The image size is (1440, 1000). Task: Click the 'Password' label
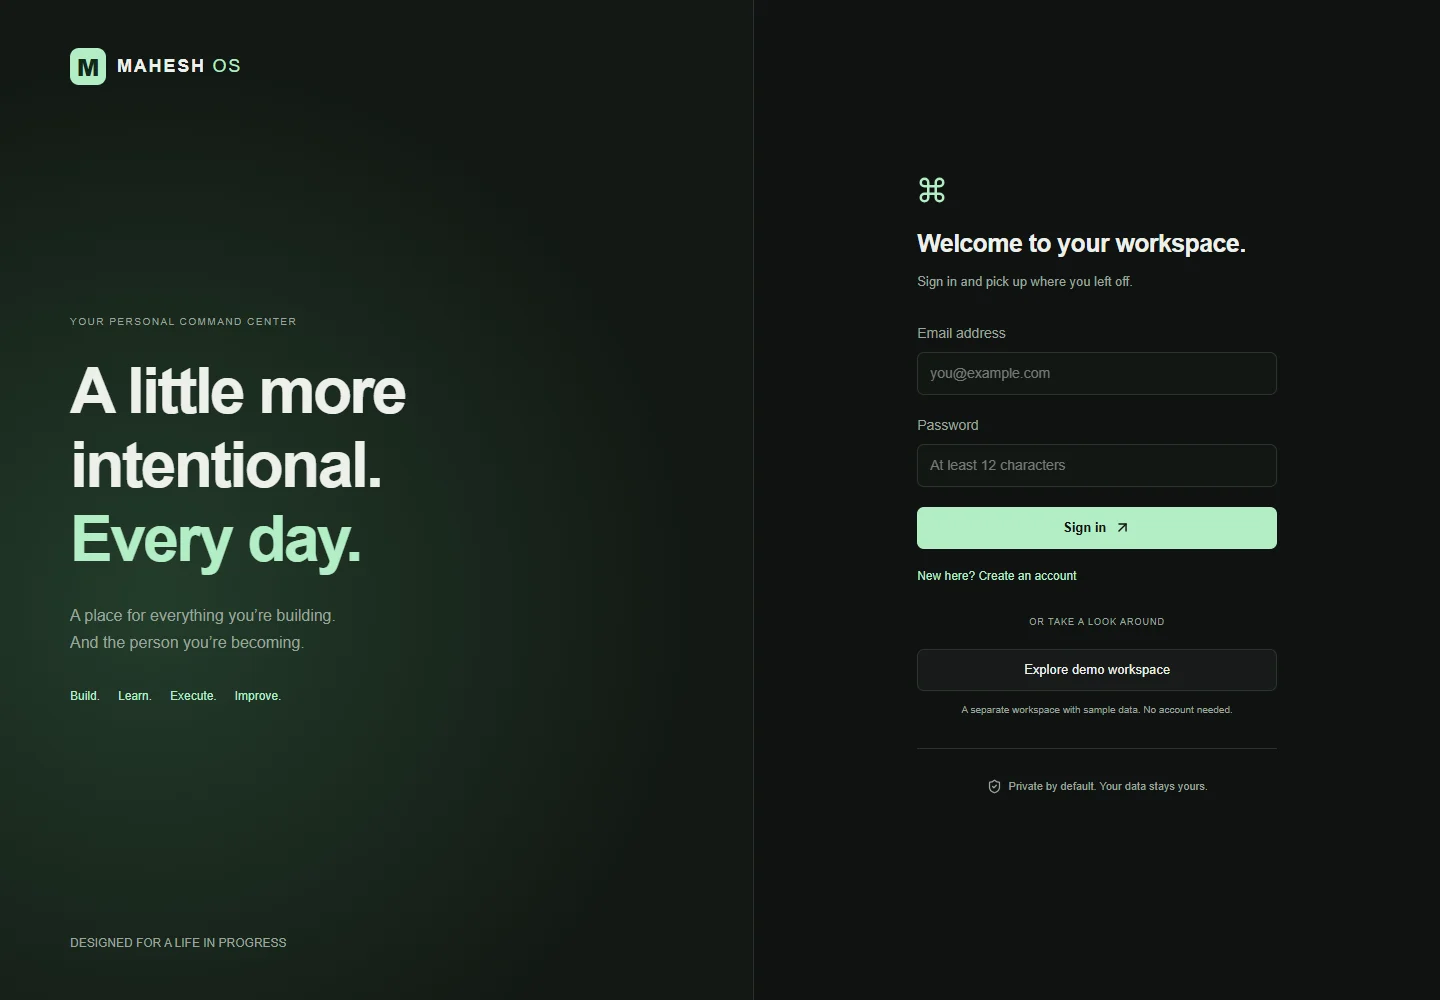948,425
